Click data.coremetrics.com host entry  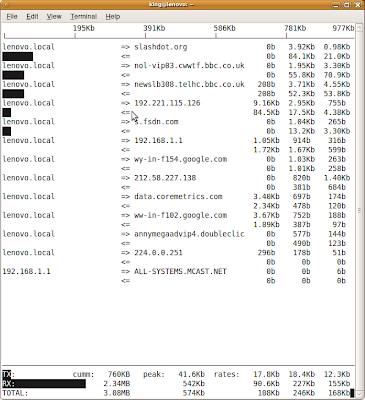[178, 196]
